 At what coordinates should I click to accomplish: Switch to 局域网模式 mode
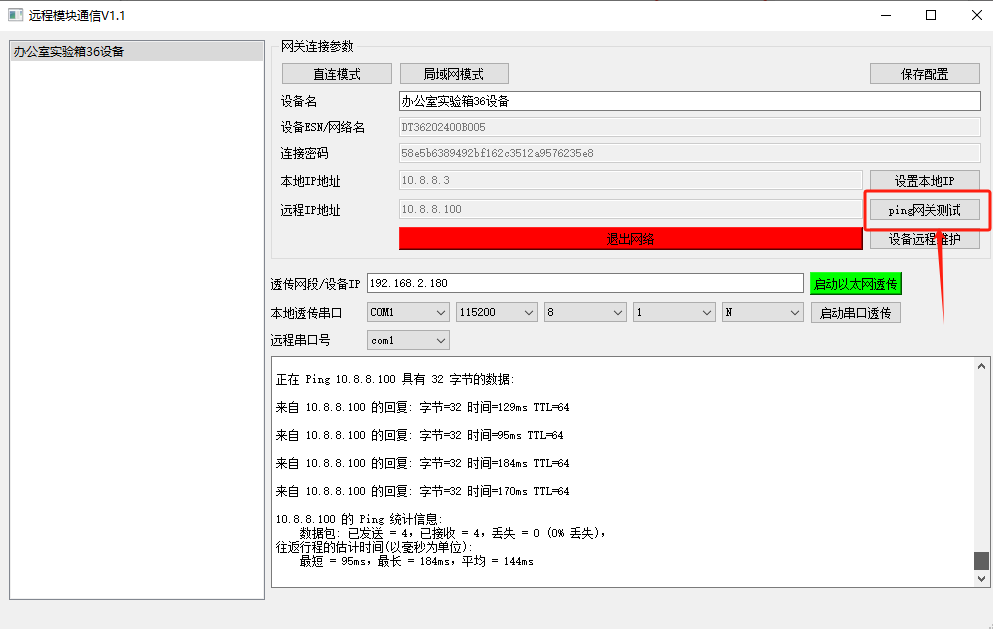(x=455, y=73)
